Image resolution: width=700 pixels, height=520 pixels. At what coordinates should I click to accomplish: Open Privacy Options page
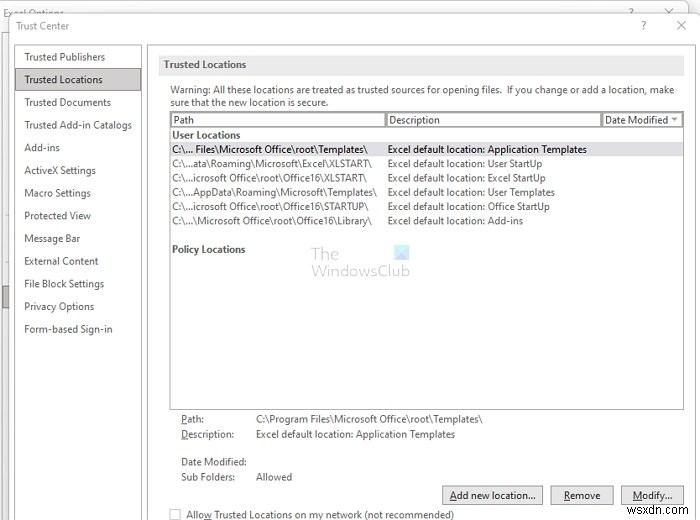(x=59, y=307)
